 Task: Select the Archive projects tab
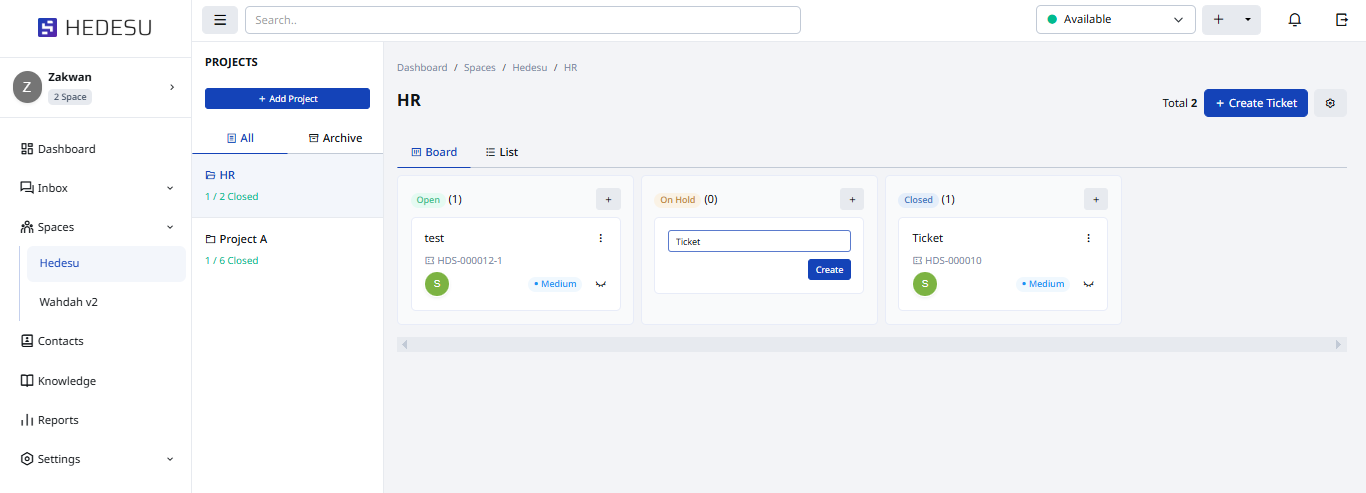coord(335,138)
